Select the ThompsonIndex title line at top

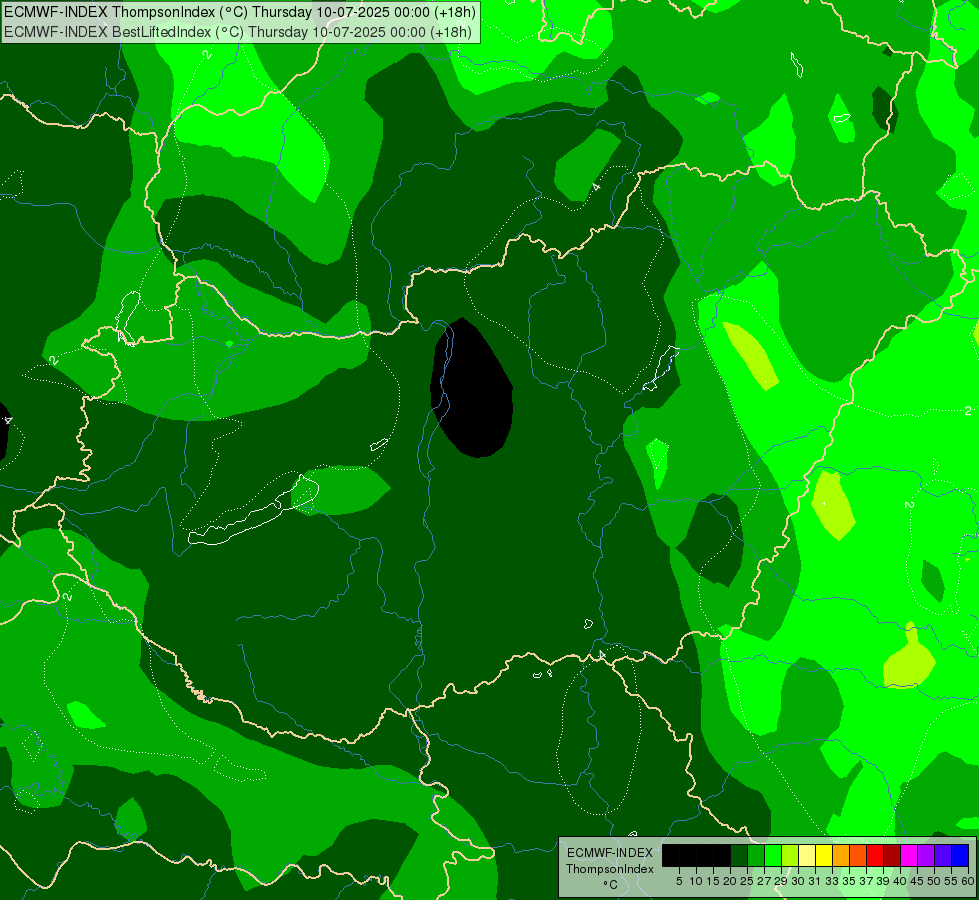point(240,12)
